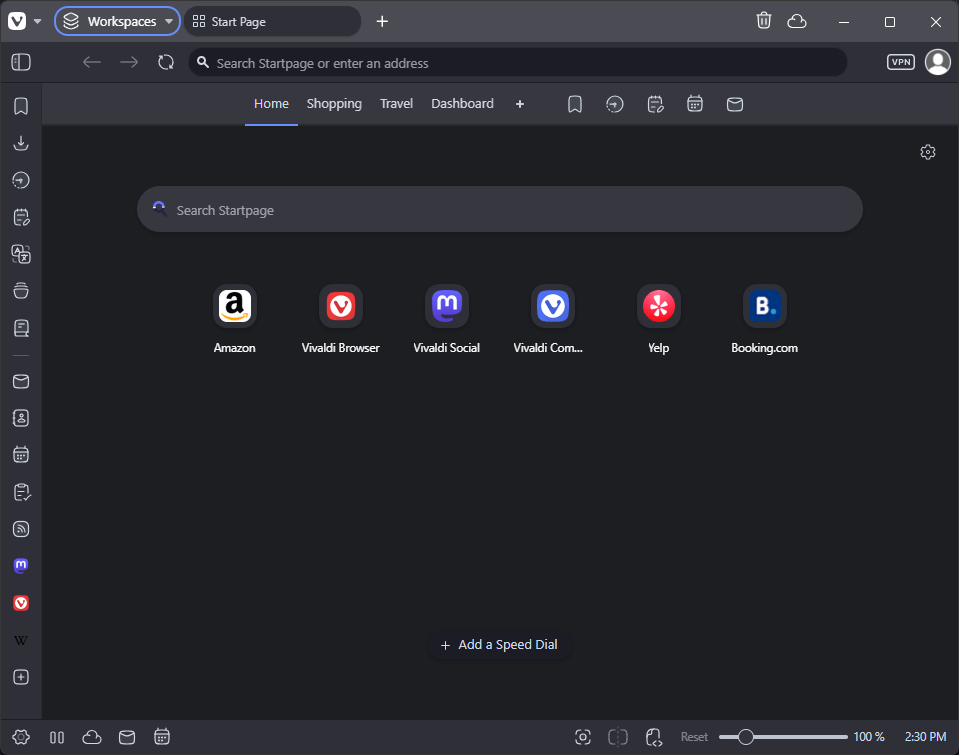
Task: Open Window panel in sidebar
Action: [x=21, y=291]
